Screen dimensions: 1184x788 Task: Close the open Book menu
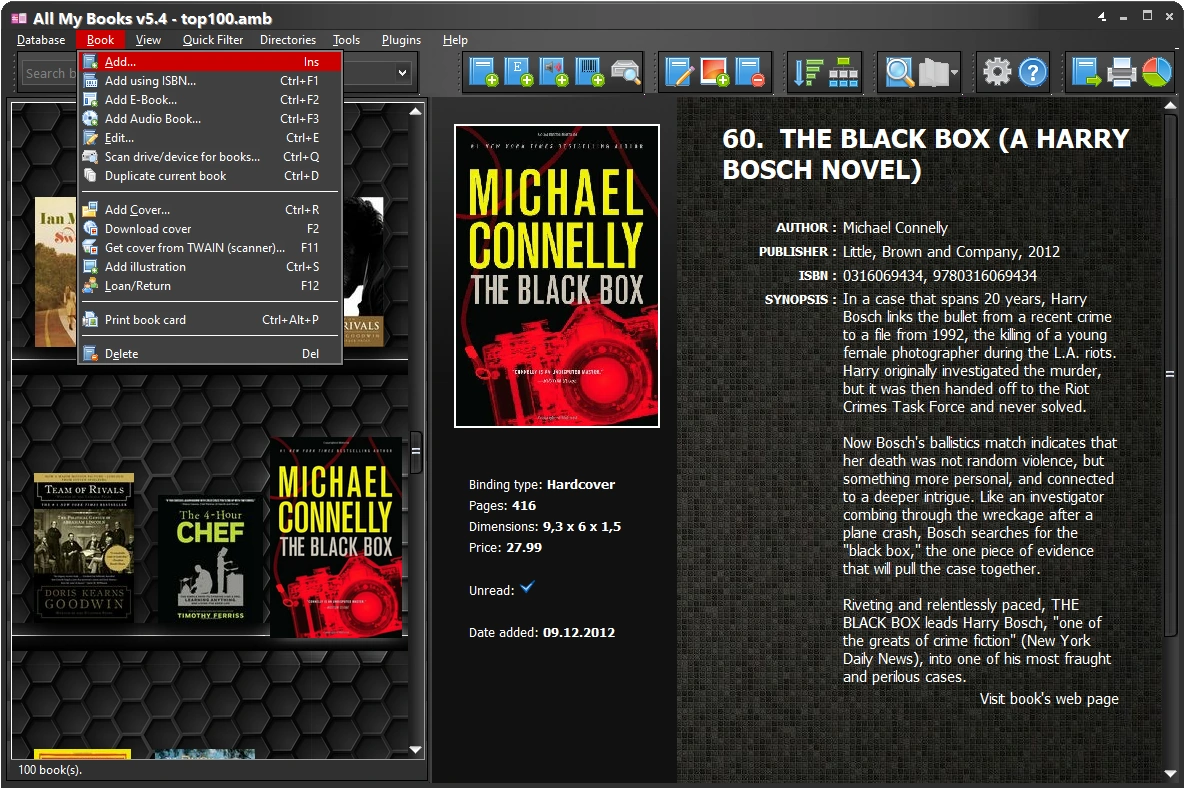tap(100, 40)
